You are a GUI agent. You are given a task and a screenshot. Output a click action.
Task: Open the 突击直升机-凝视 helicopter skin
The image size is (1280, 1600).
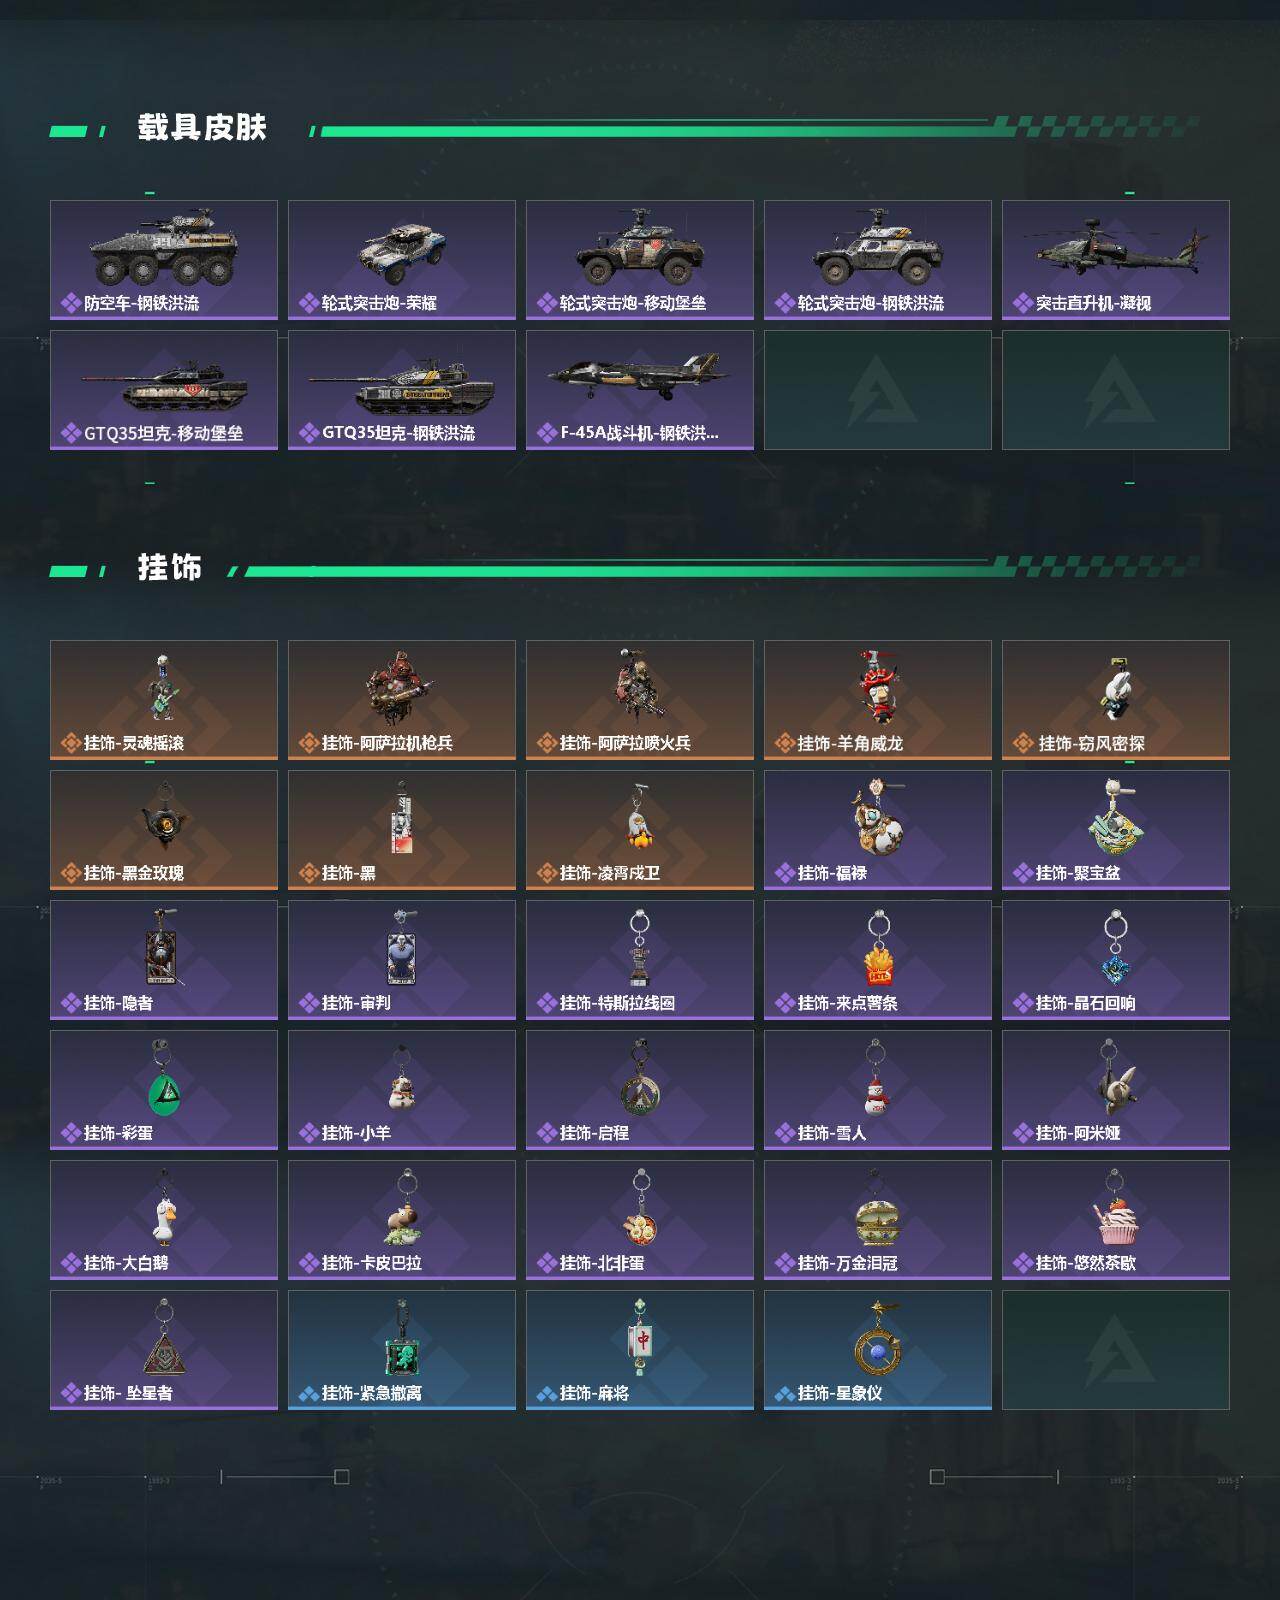(1116, 260)
